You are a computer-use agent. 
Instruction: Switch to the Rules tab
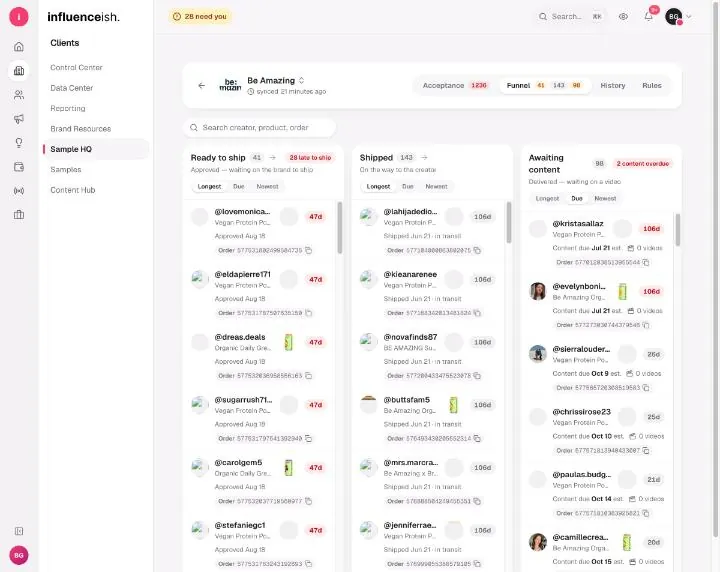pyautogui.click(x=652, y=85)
